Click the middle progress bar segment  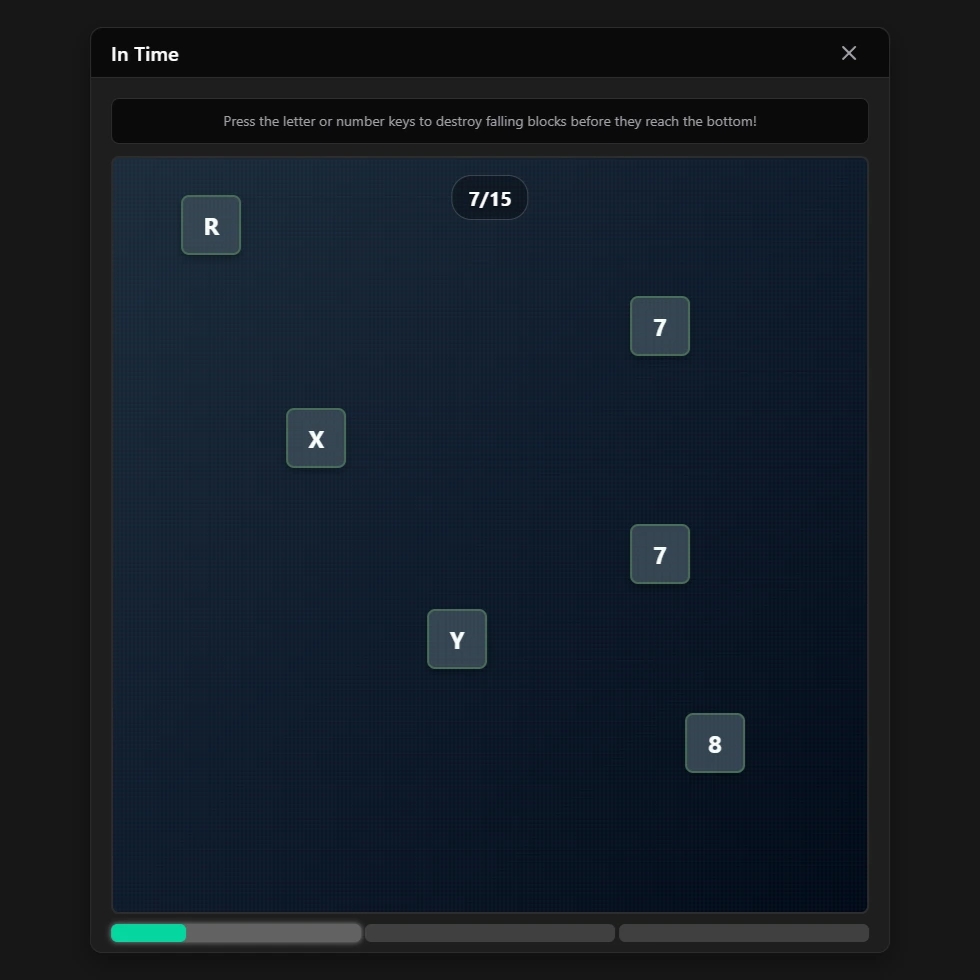tap(490, 933)
